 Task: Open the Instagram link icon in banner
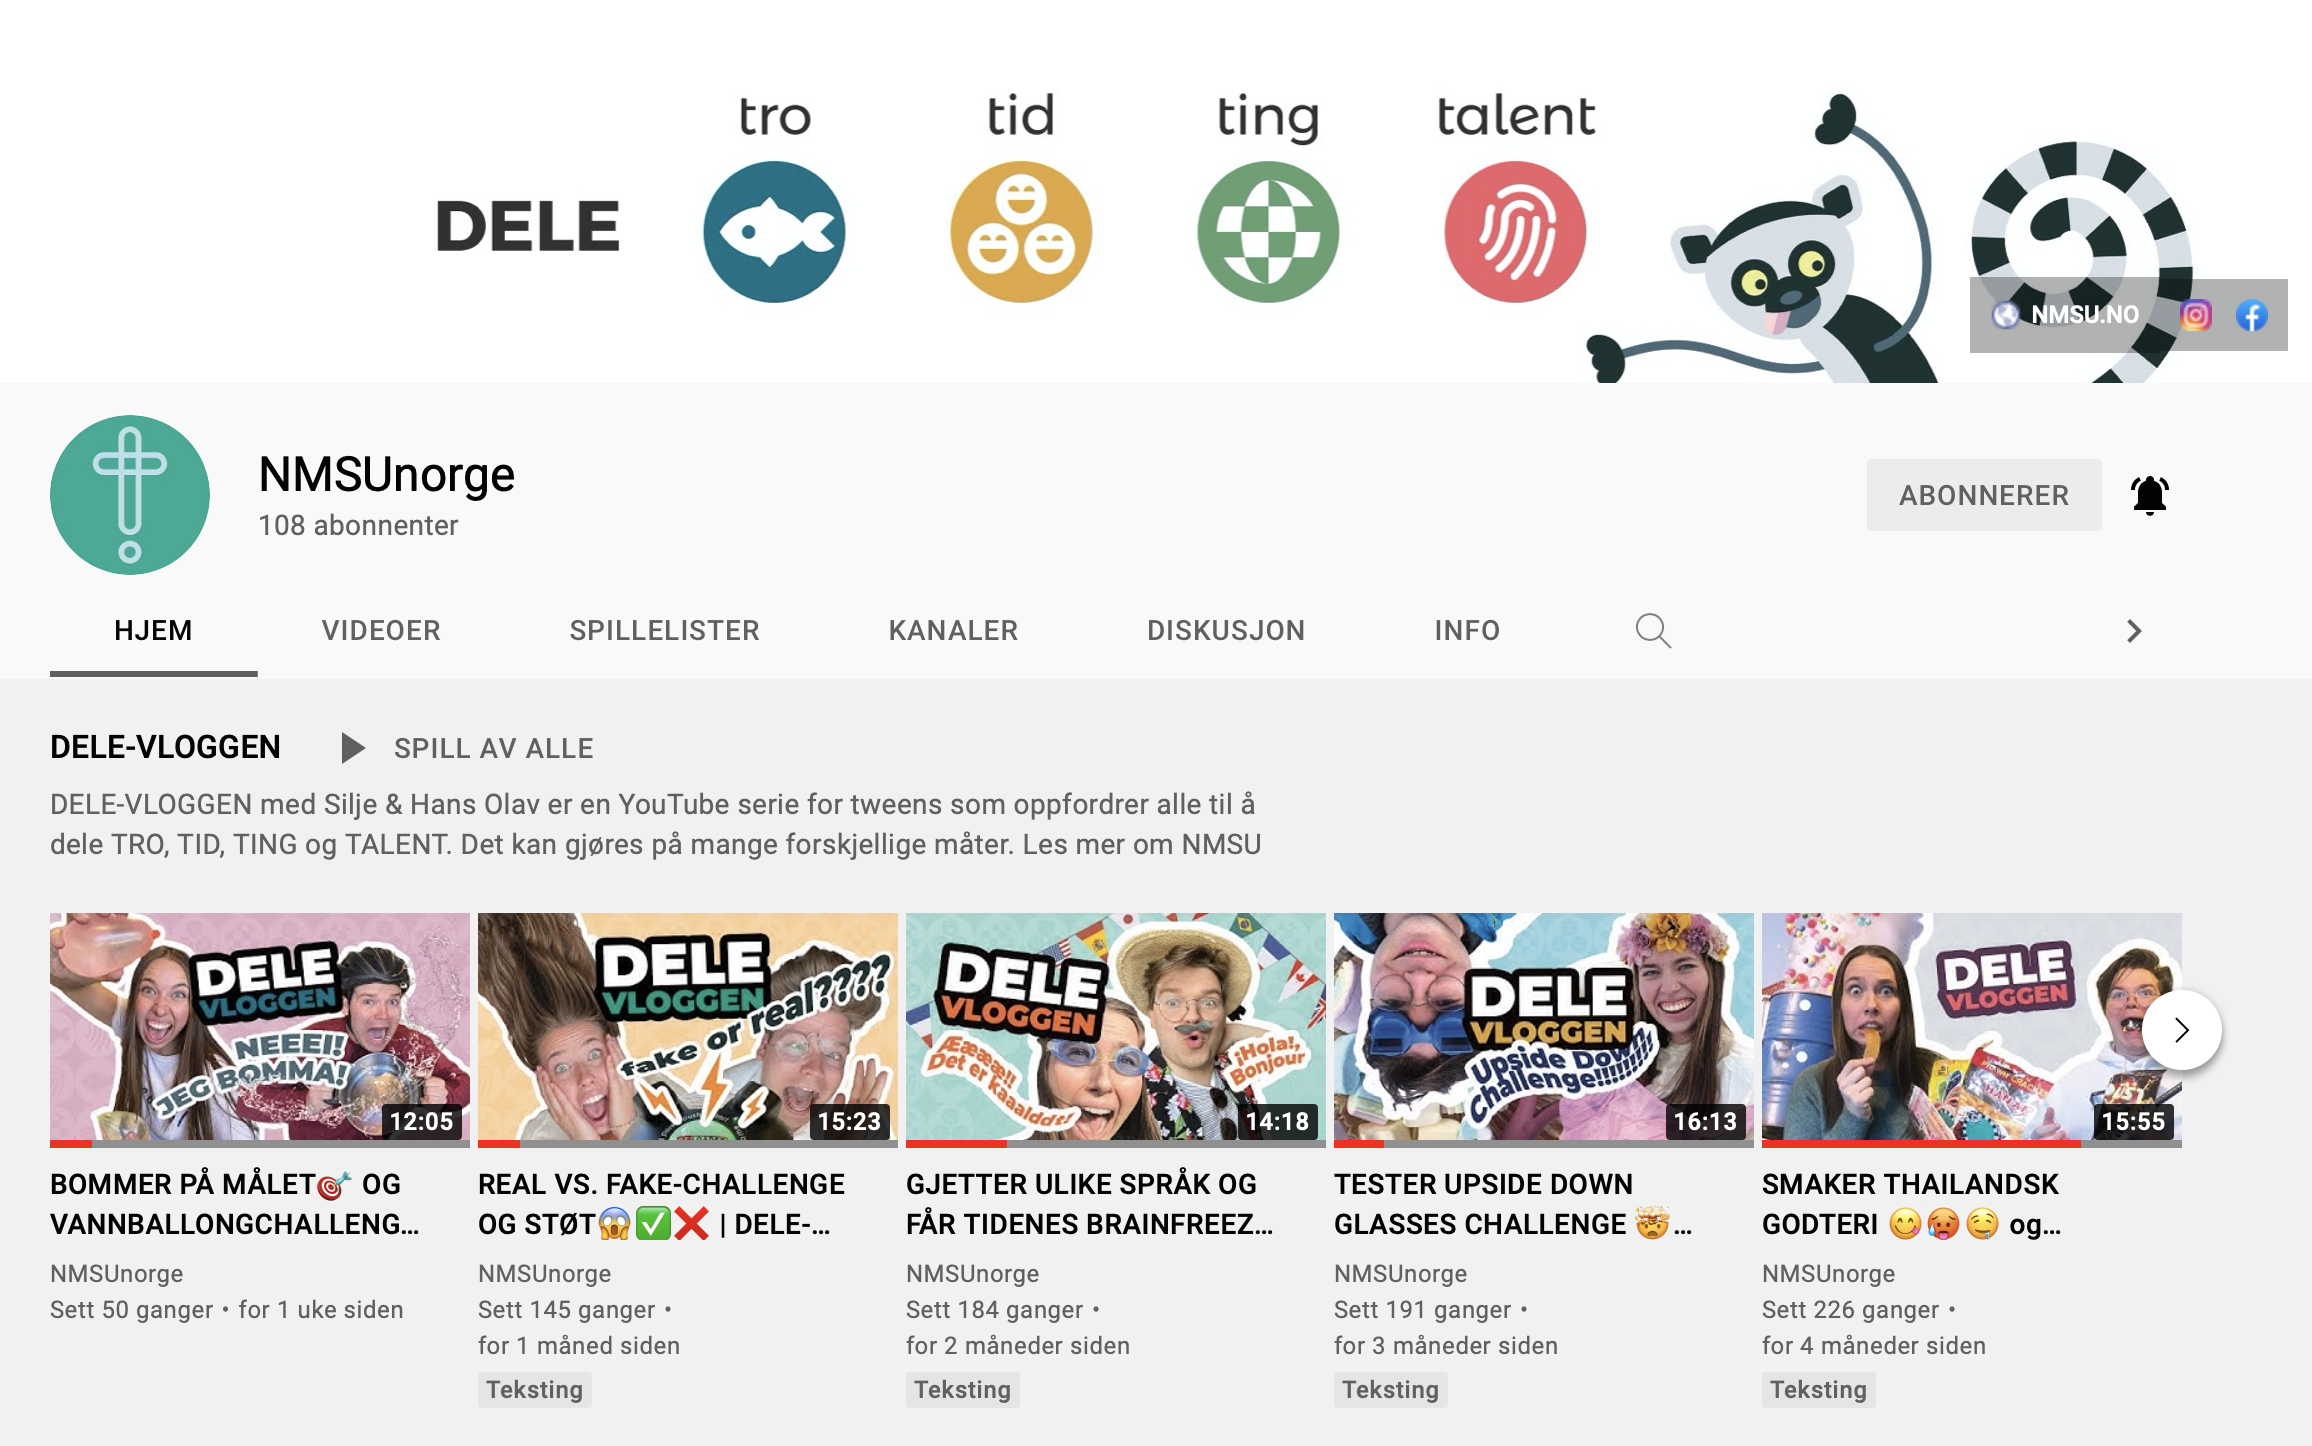coord(2195,316)
